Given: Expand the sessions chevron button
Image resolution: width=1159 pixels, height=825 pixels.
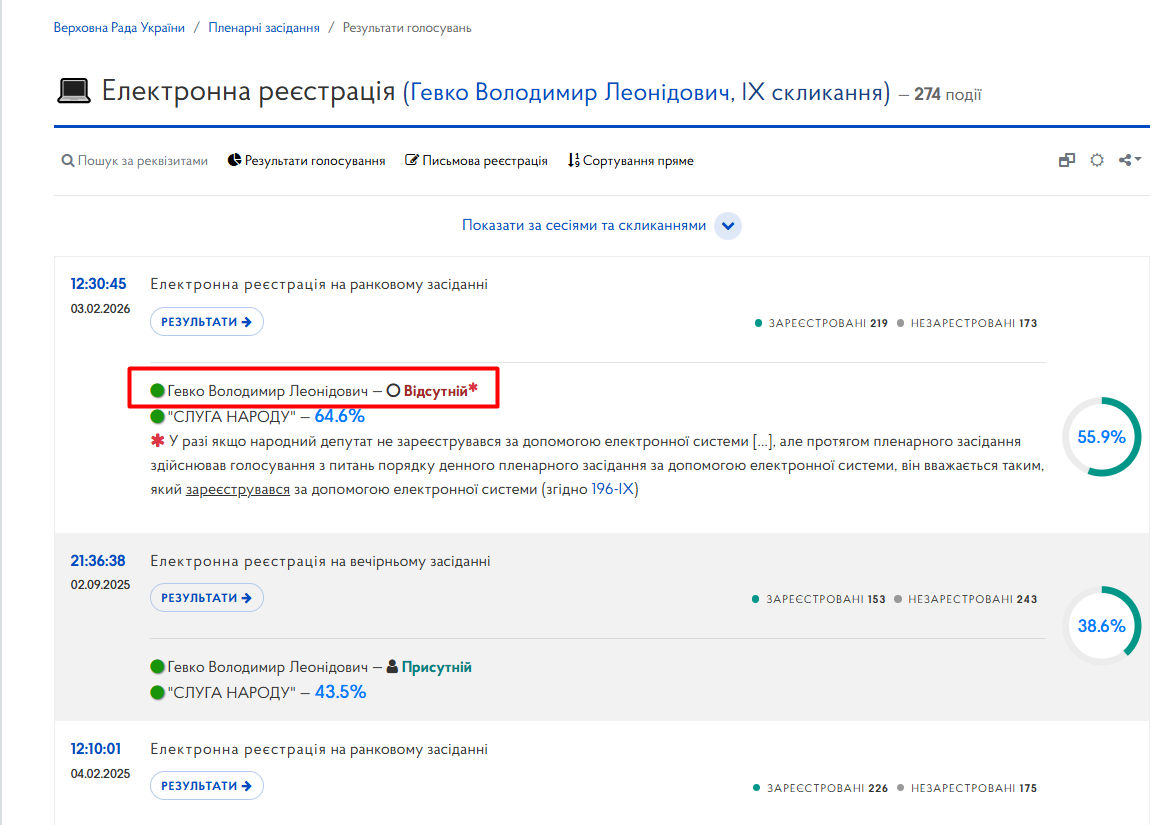Looking at the screenshot, I should coord(728,225).
